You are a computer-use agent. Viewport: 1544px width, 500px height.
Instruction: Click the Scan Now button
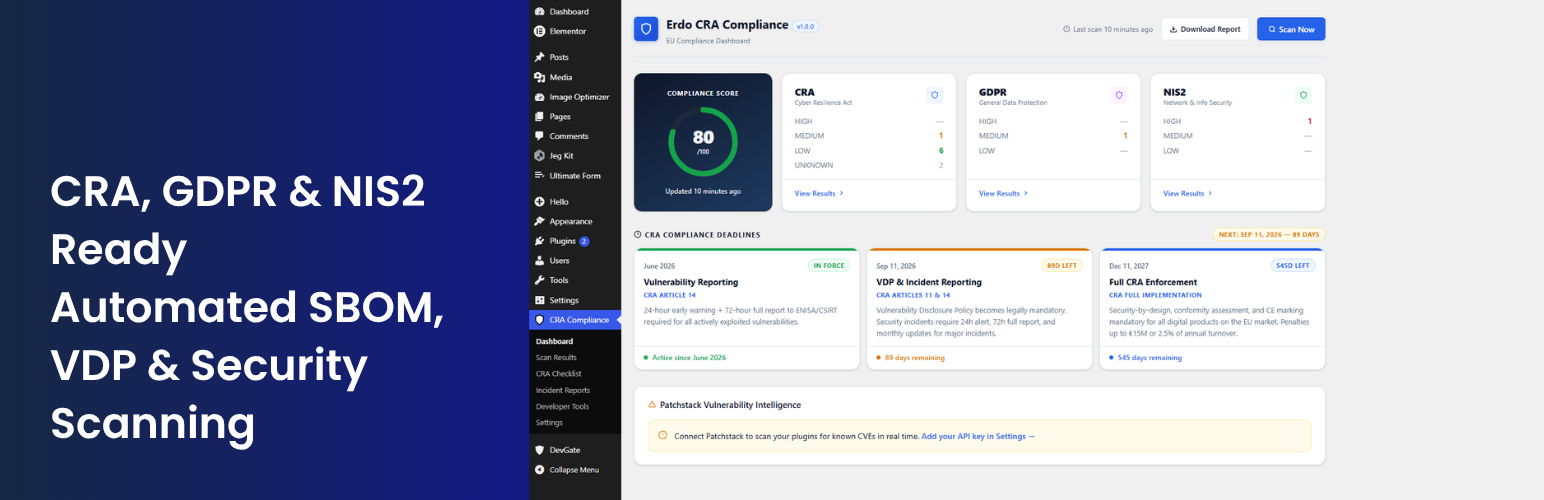[x=1291, y=29]
